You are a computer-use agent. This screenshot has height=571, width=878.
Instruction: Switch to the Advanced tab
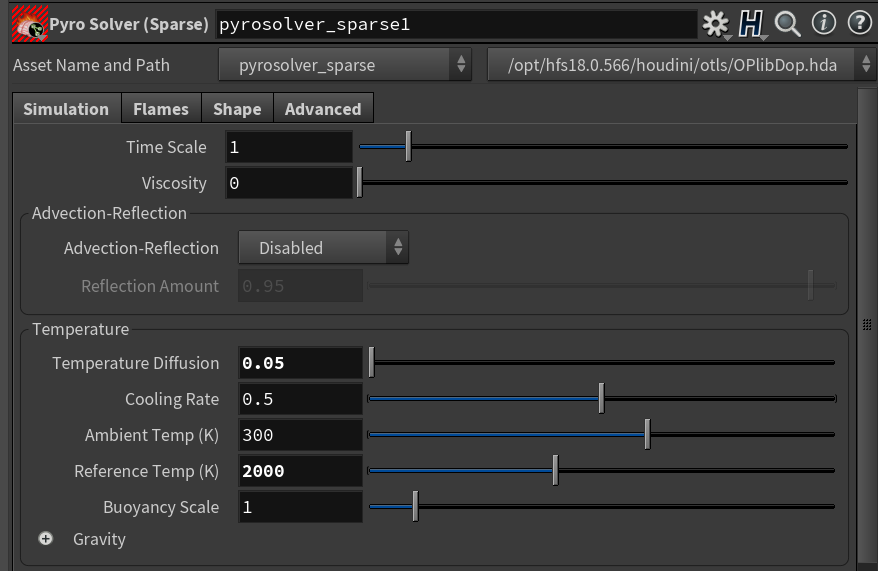pos(323,109)
